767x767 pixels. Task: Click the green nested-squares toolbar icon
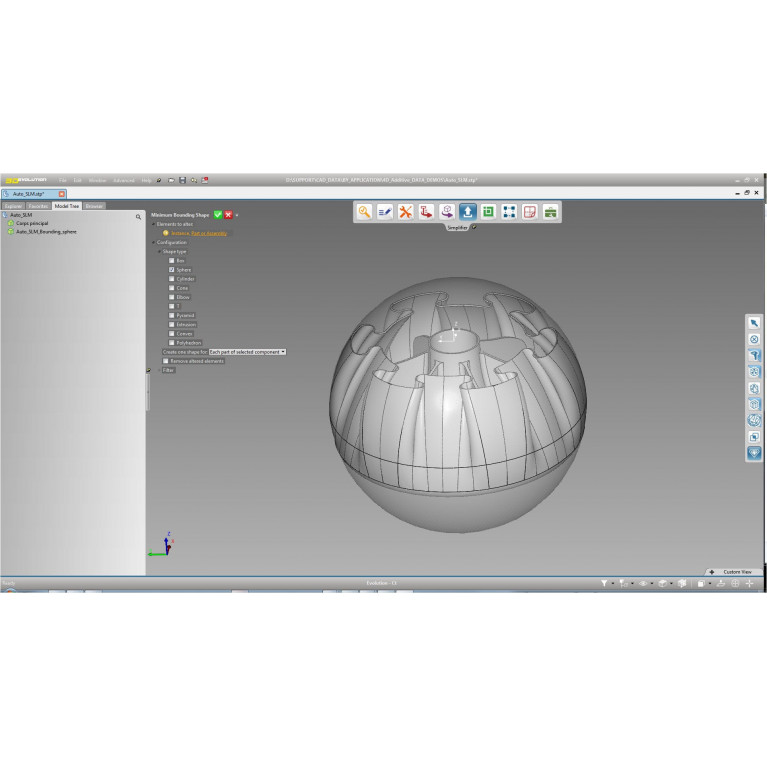[x=488, y=212]
